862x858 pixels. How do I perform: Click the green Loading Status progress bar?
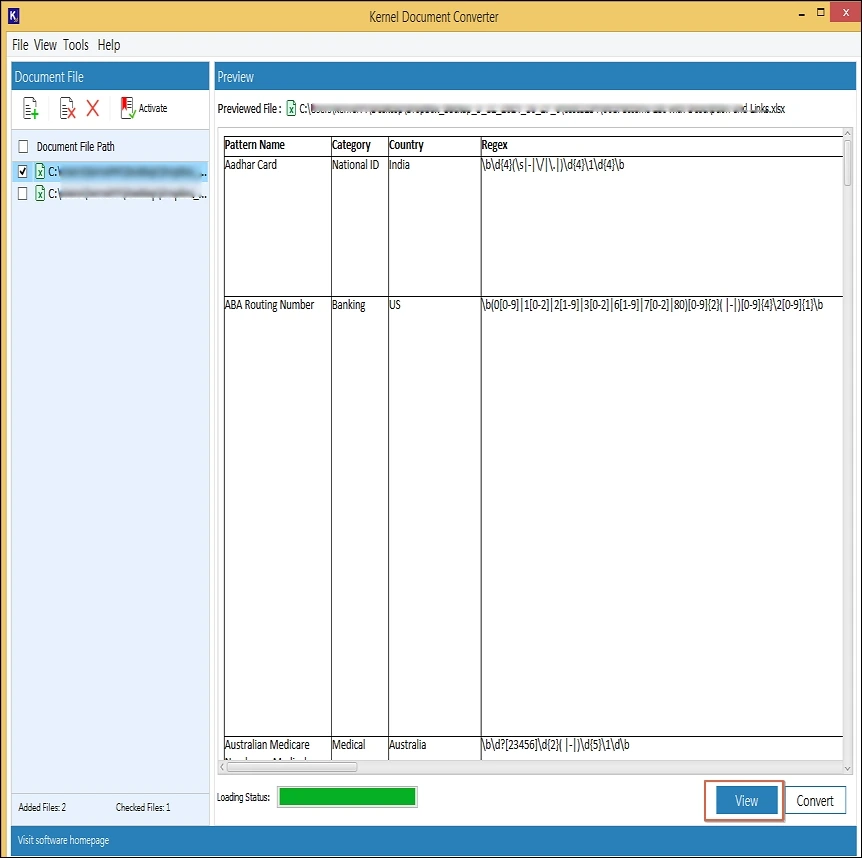point(347,796)
